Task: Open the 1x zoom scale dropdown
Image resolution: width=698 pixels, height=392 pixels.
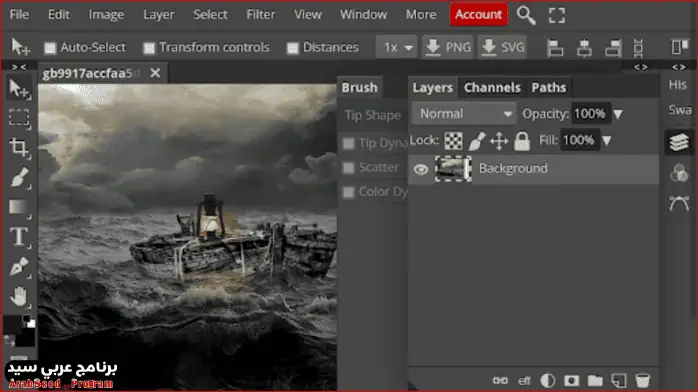Action: coord(397,47)
